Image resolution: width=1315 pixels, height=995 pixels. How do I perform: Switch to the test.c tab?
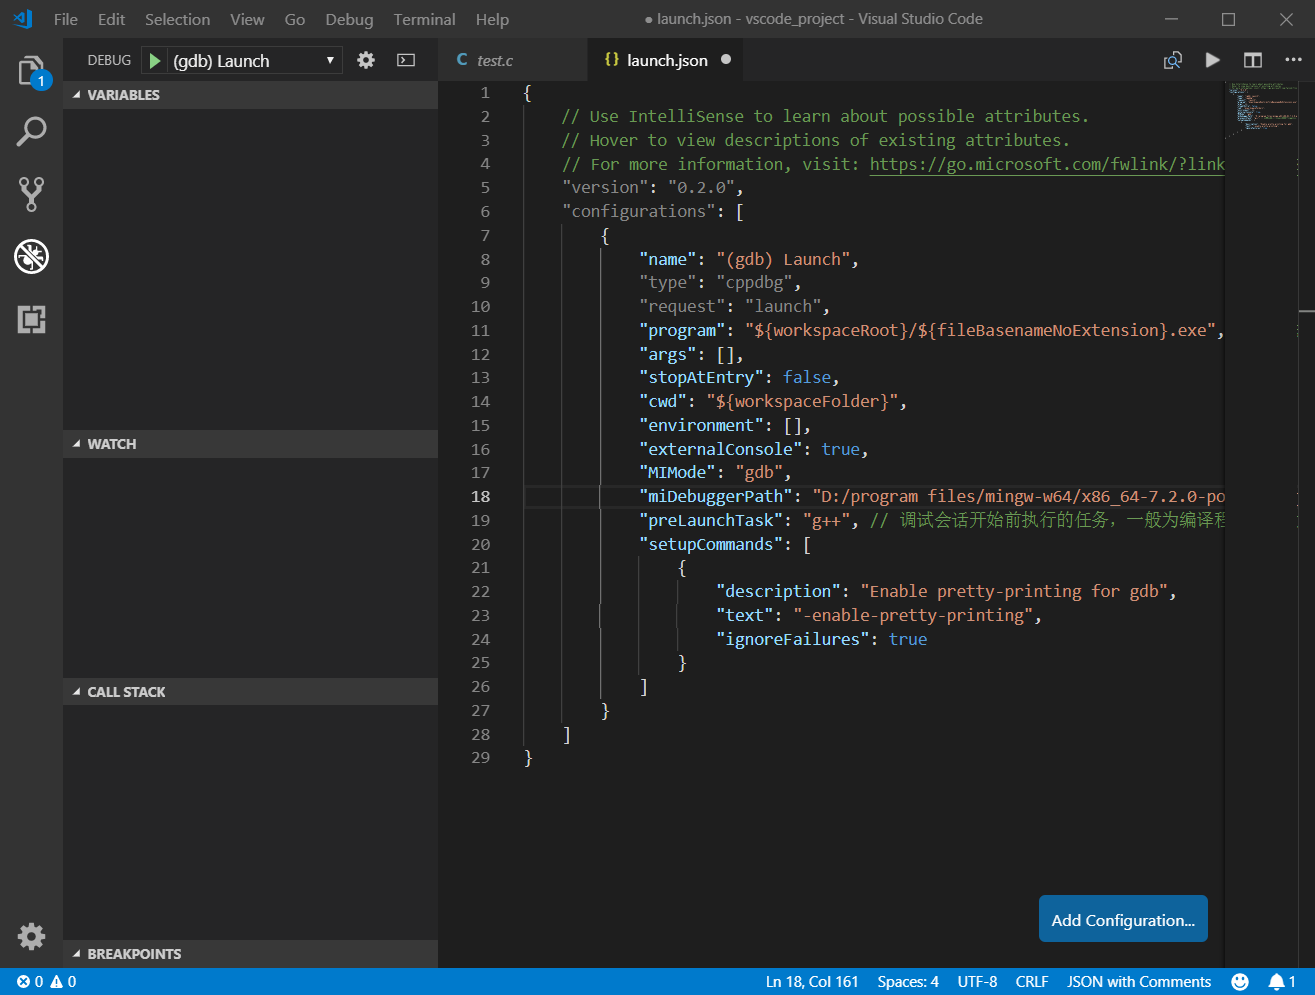click(x=513, y=60)
